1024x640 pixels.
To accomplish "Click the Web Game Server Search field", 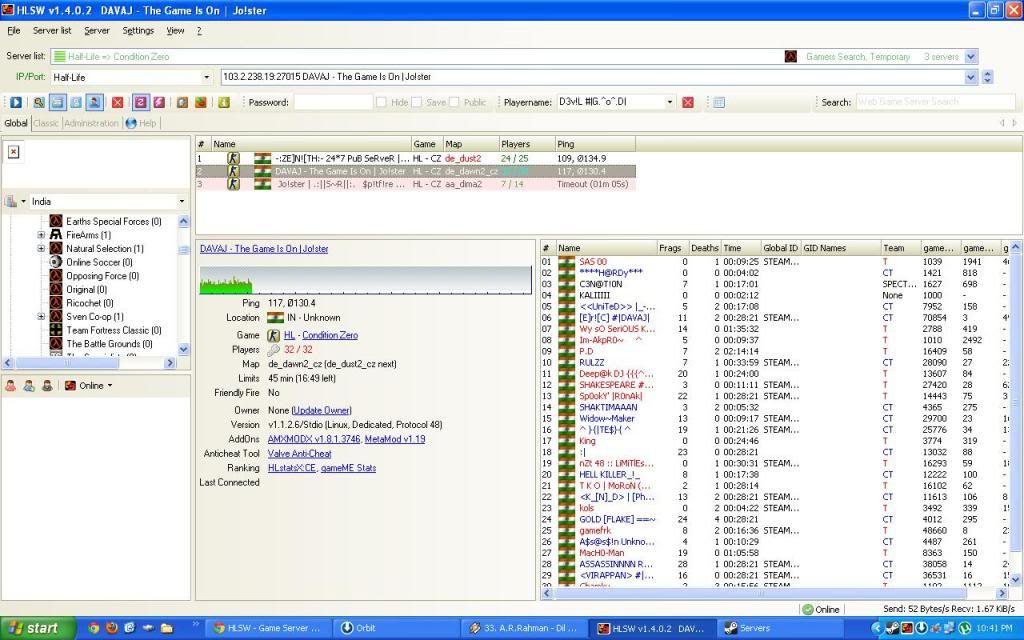I will (935, 102).
